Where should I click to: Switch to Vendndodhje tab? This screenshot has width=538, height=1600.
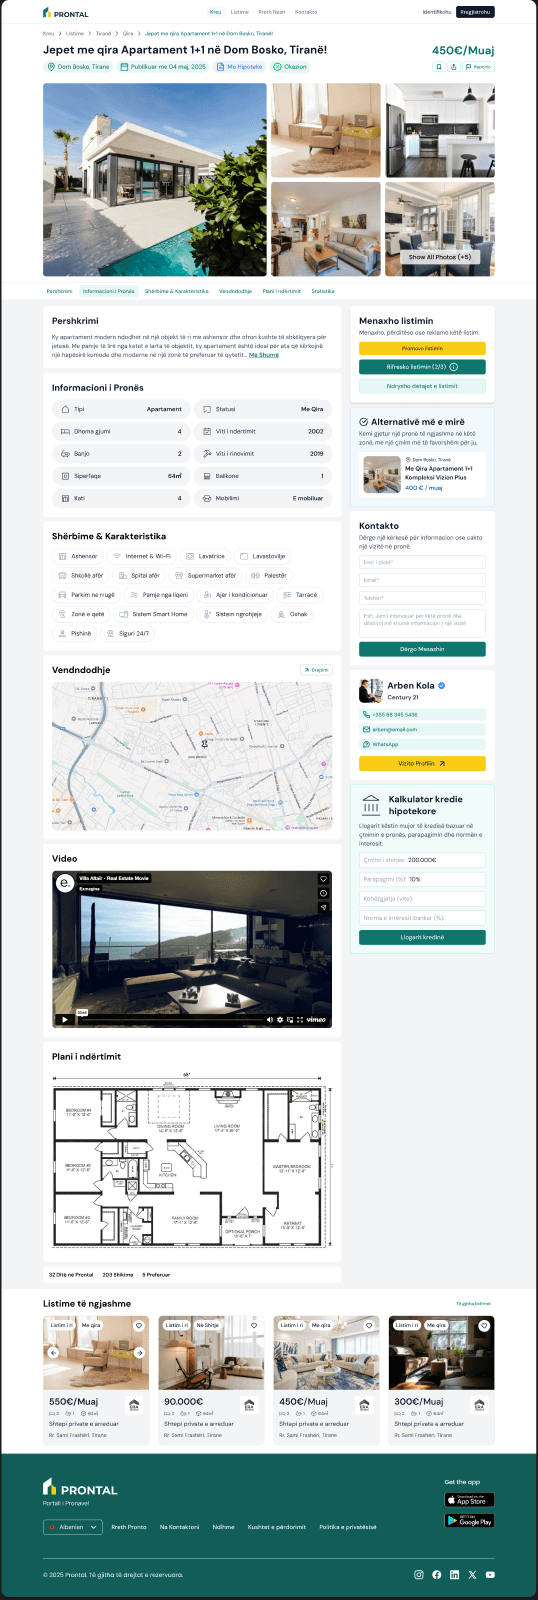[x=236, y=291]
